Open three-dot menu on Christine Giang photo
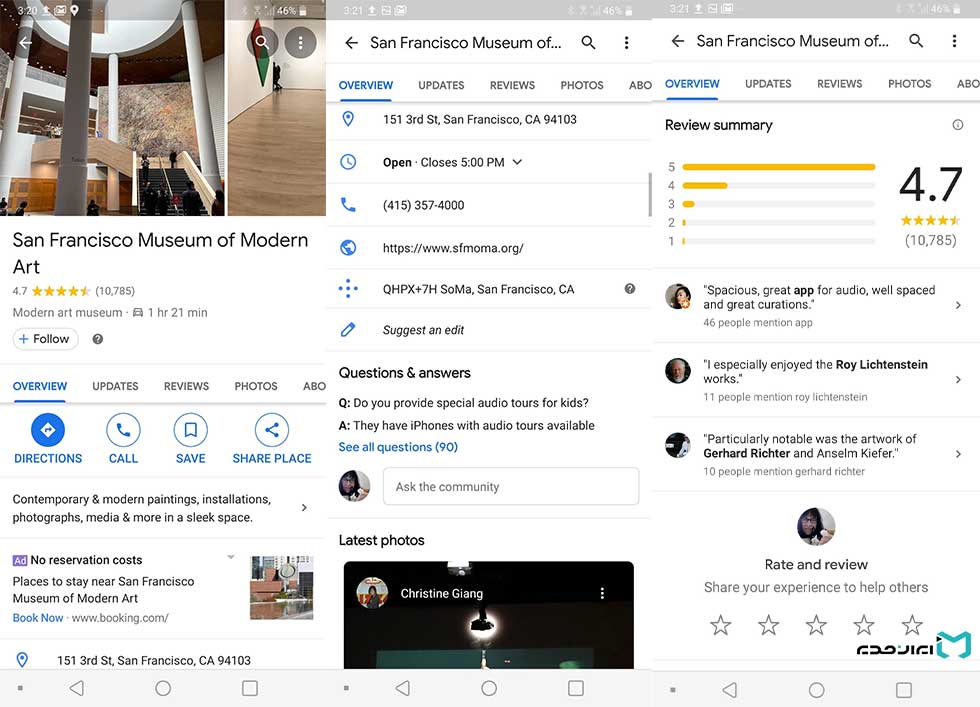 (602, 593)
